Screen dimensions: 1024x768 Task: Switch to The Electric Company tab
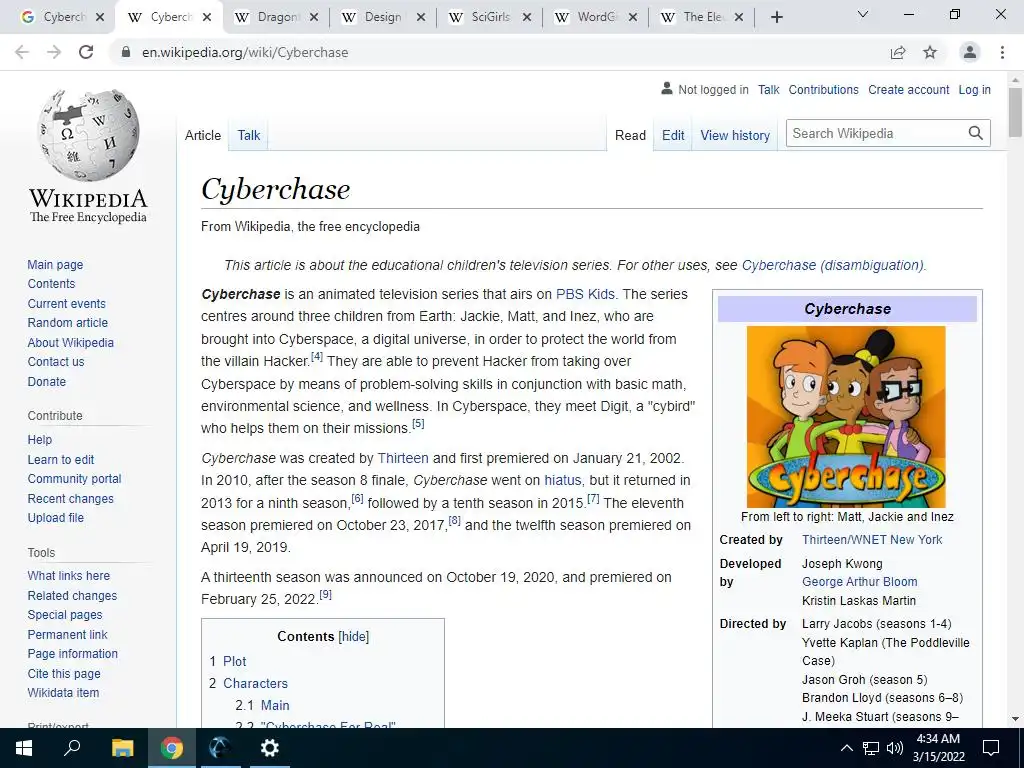[x=699, y=17]
